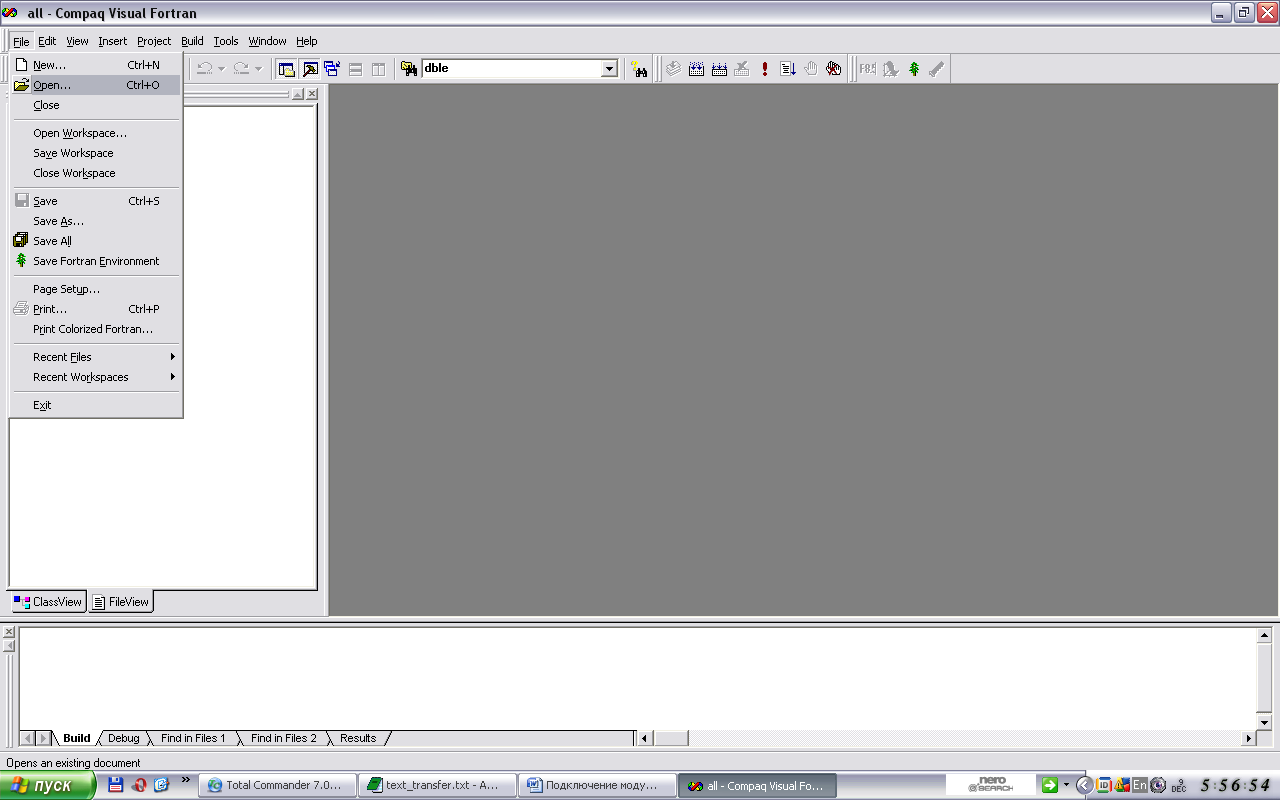Open the Project menu
The width and height of the screenshot is (1280, 800).
point(154,41)
